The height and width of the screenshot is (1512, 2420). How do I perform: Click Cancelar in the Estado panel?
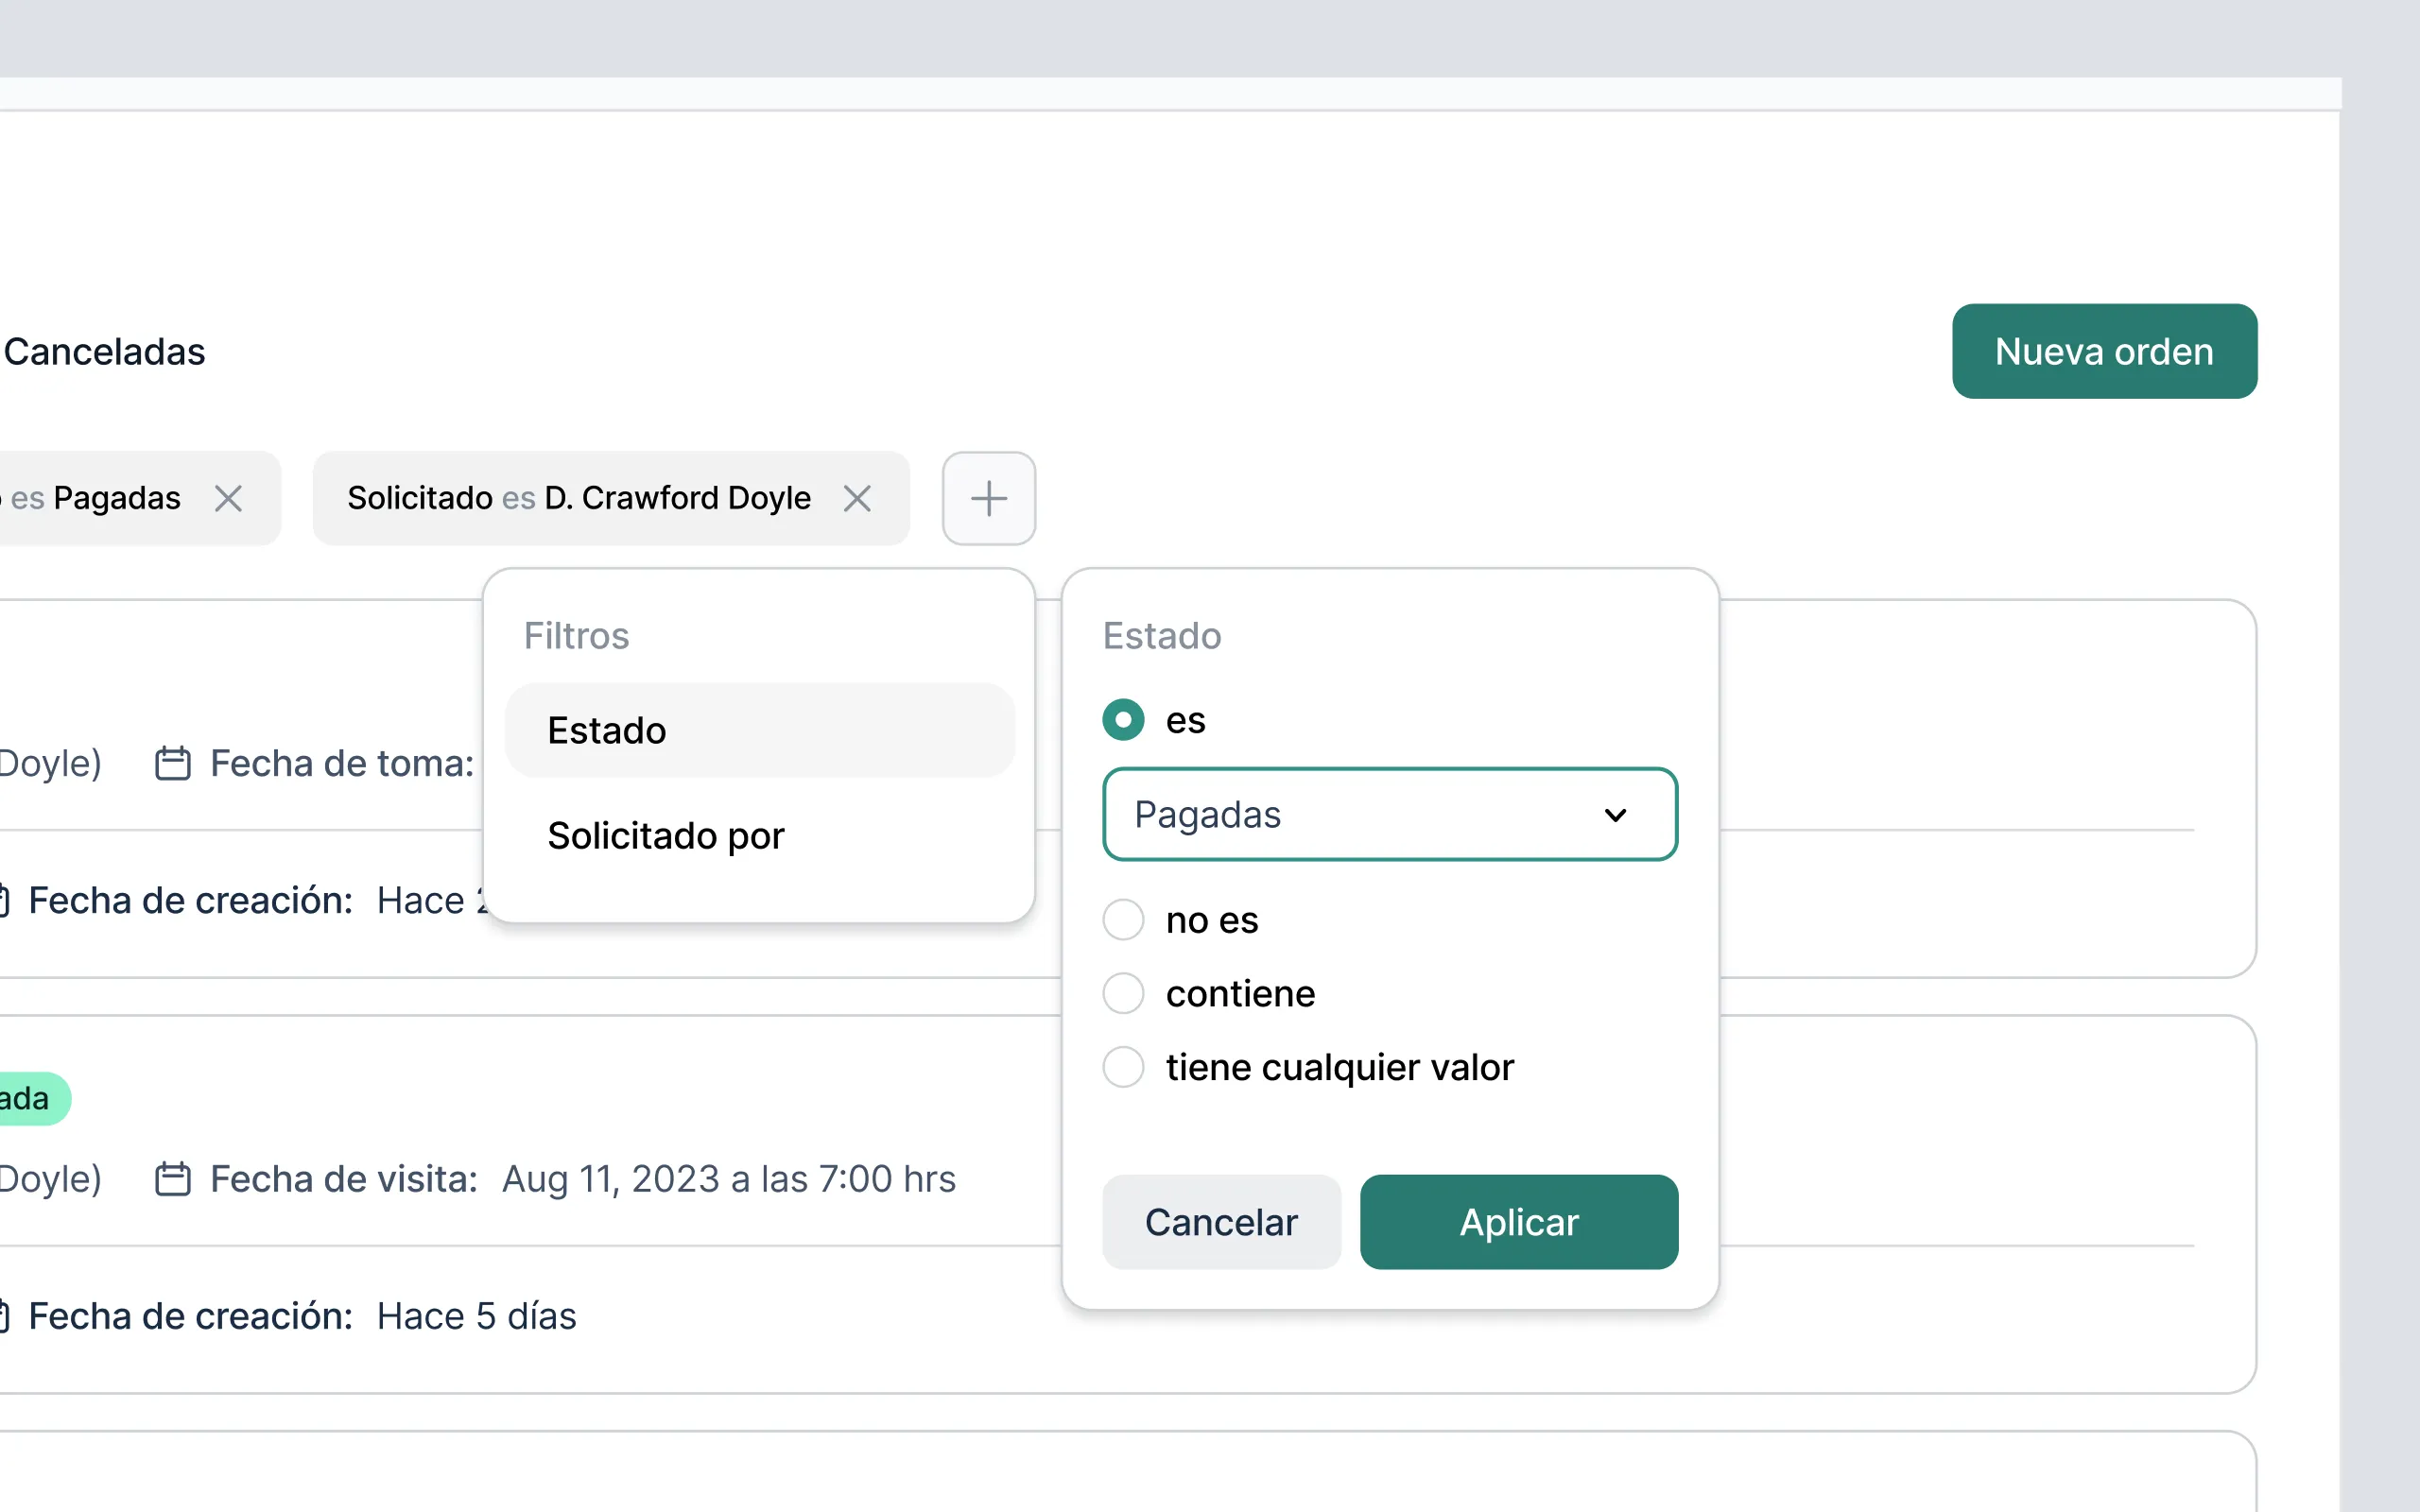tap(1220, 1222)
